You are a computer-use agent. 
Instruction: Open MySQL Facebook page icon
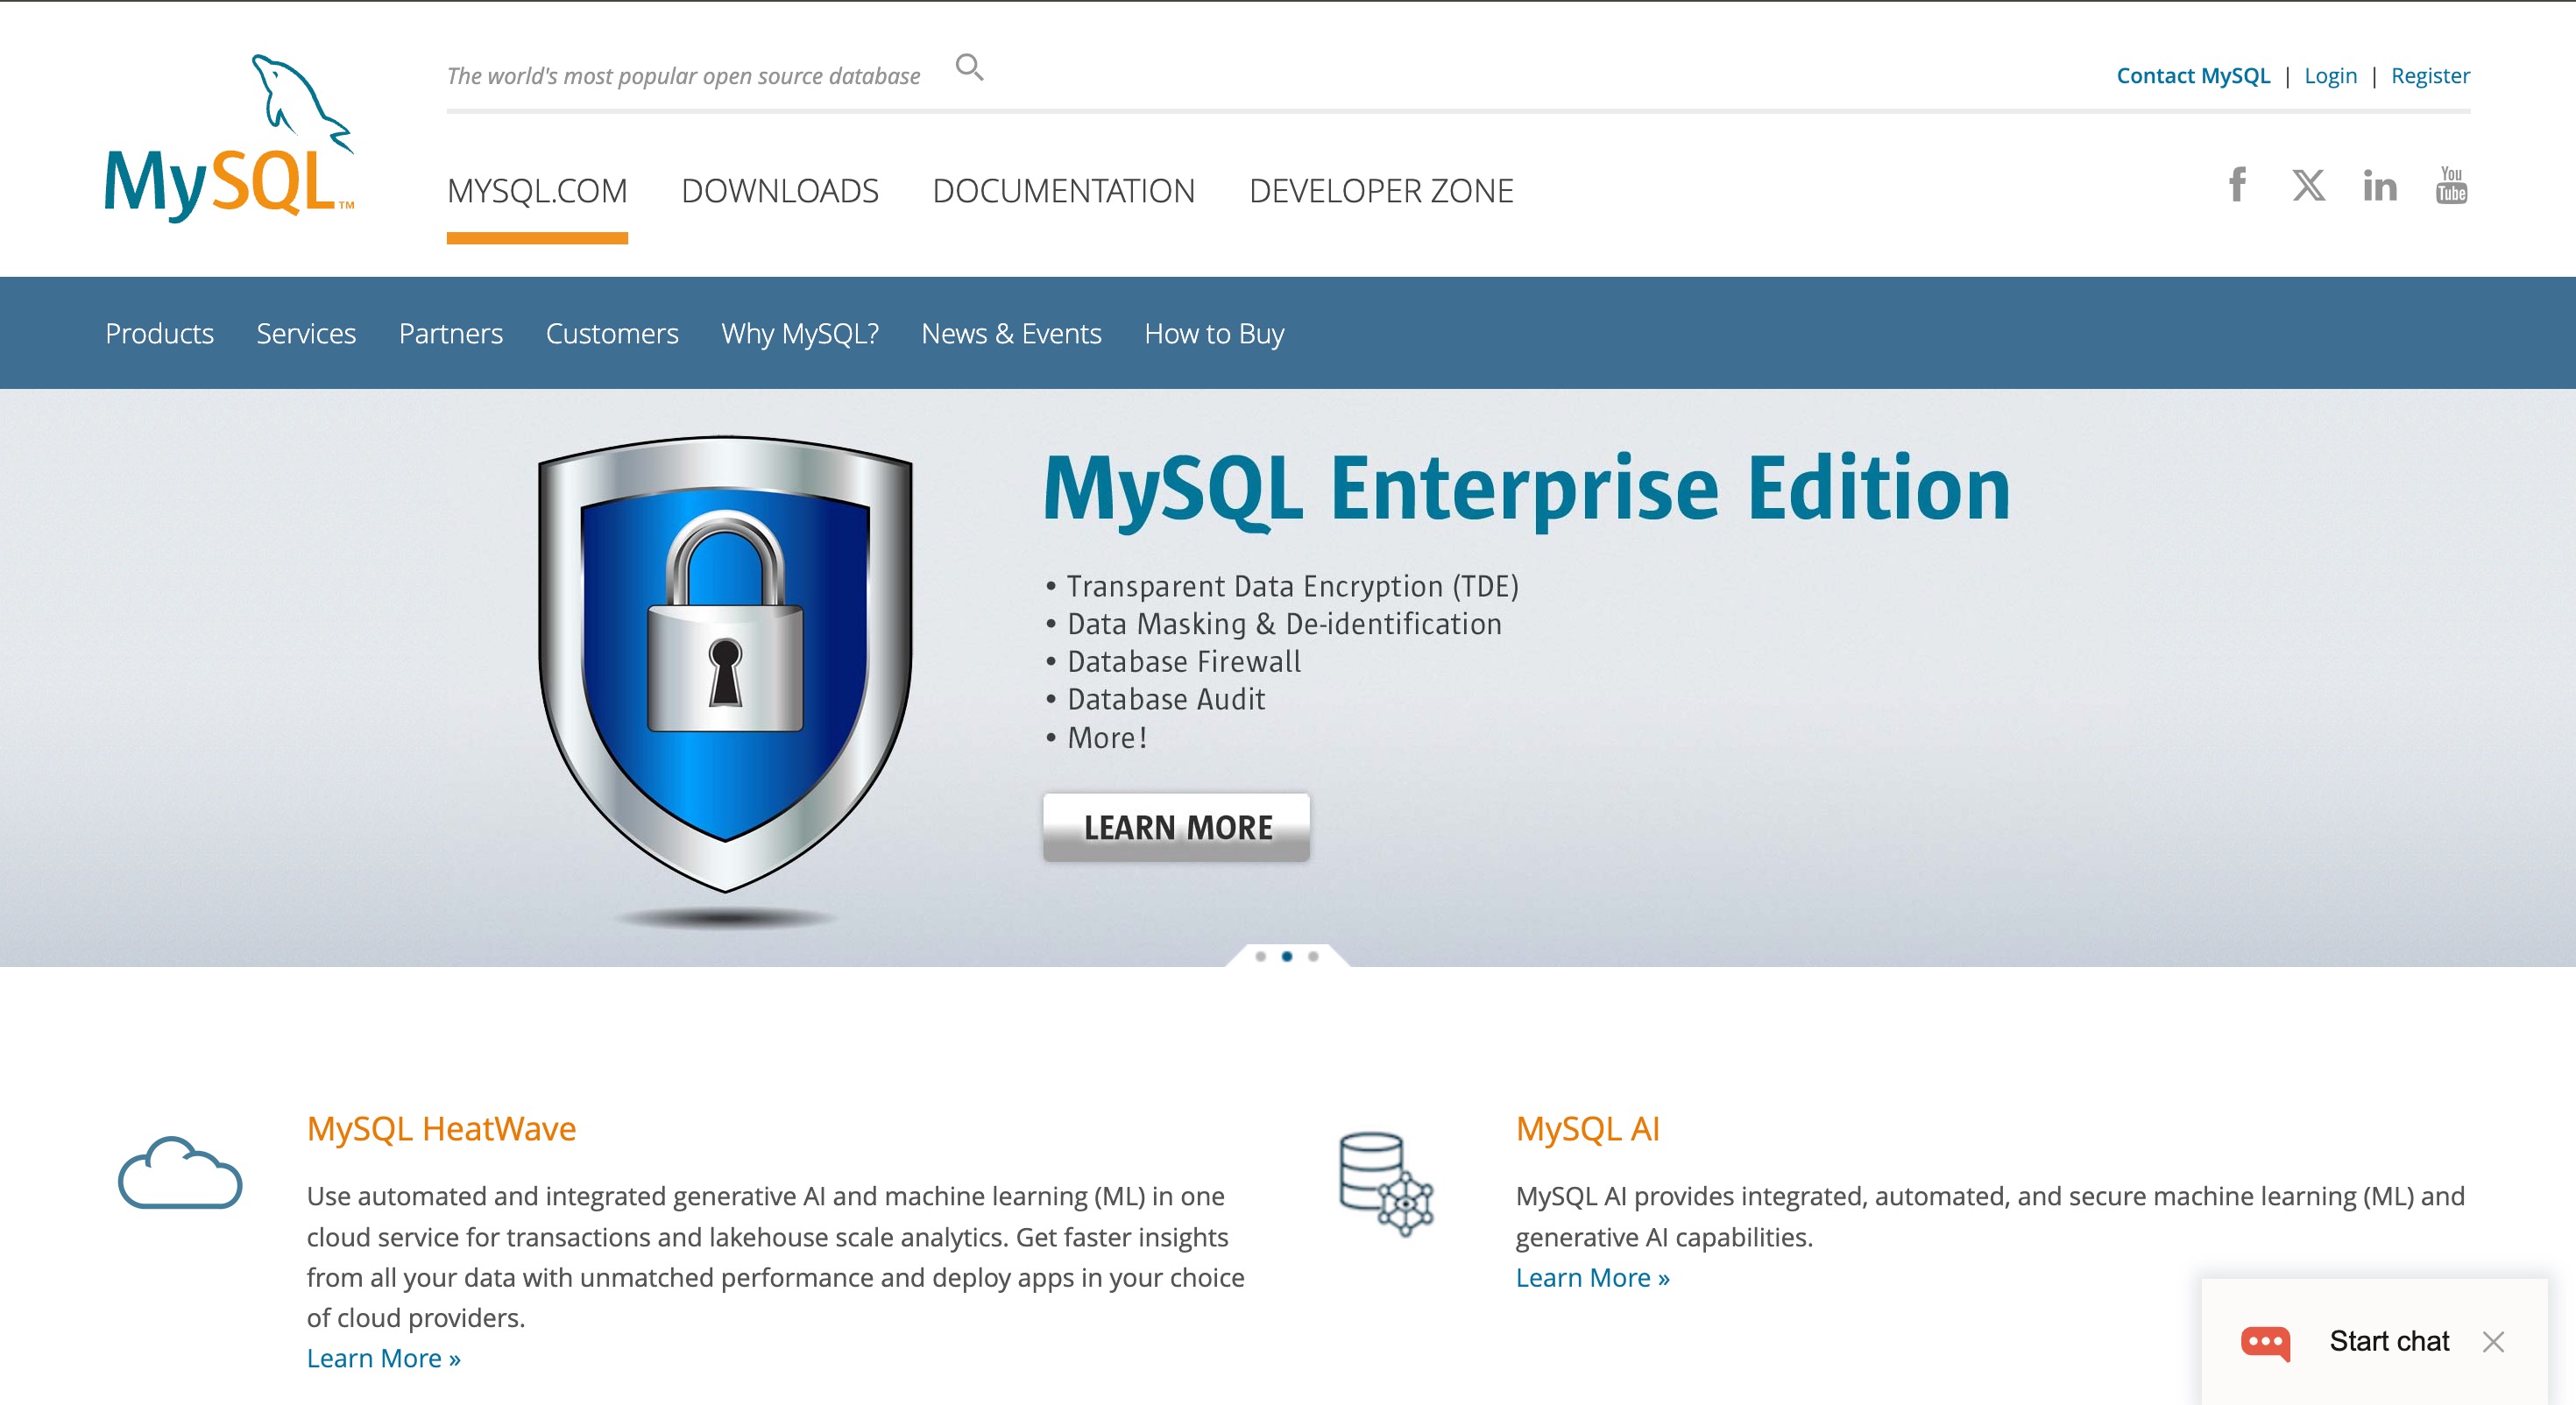coord(2237,185)
